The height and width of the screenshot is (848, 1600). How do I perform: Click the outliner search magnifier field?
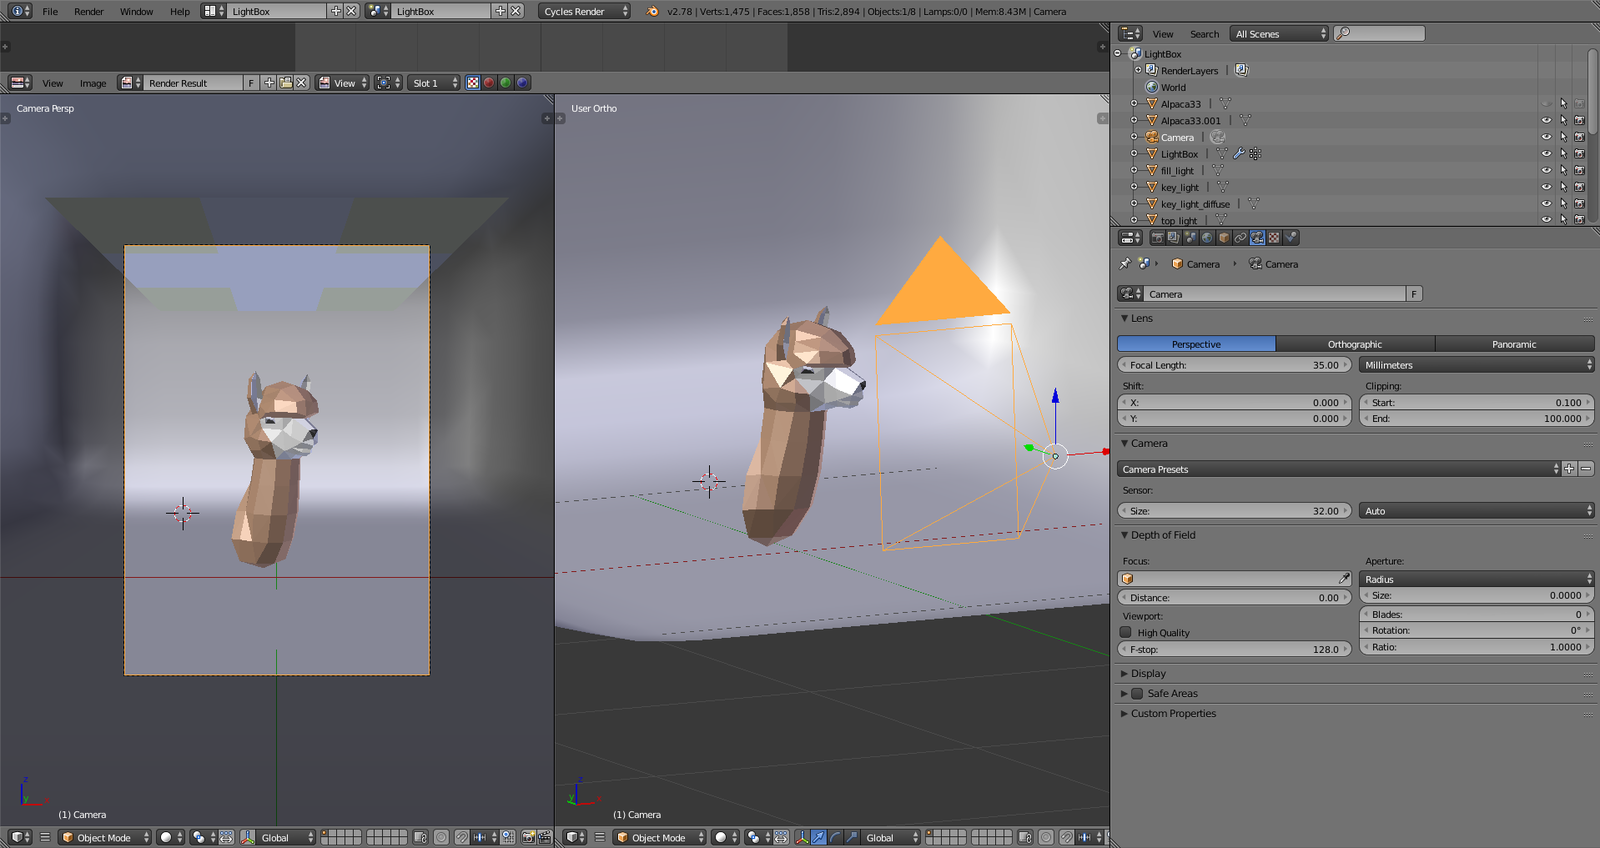pyautogui.click(x=1380, y=34)
